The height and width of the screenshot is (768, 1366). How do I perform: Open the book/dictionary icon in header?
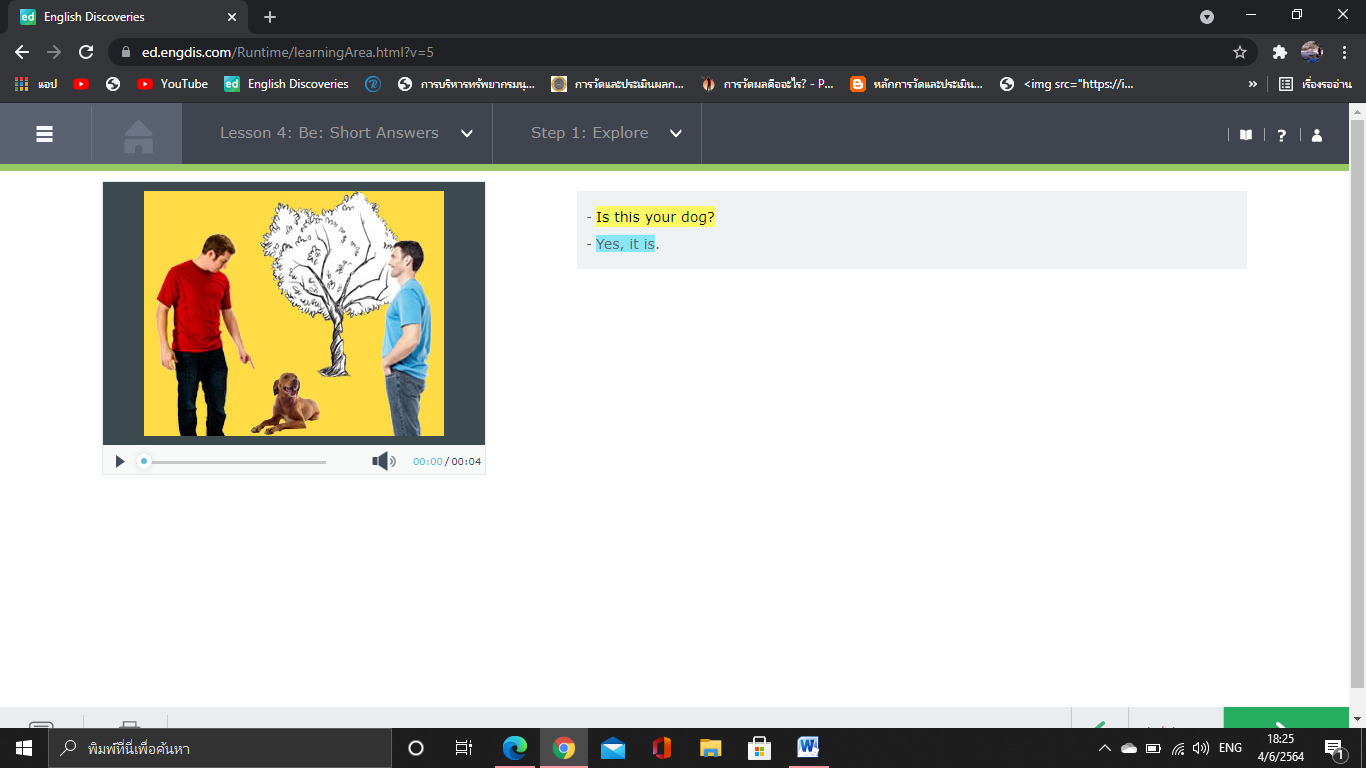[1246, 135]
